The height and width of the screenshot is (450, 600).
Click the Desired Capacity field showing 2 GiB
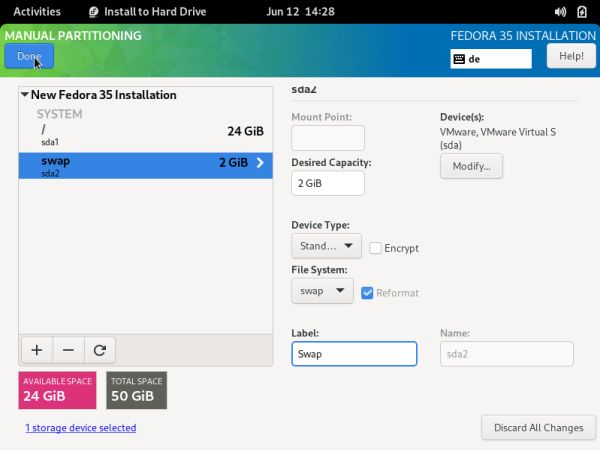(328, 183)
